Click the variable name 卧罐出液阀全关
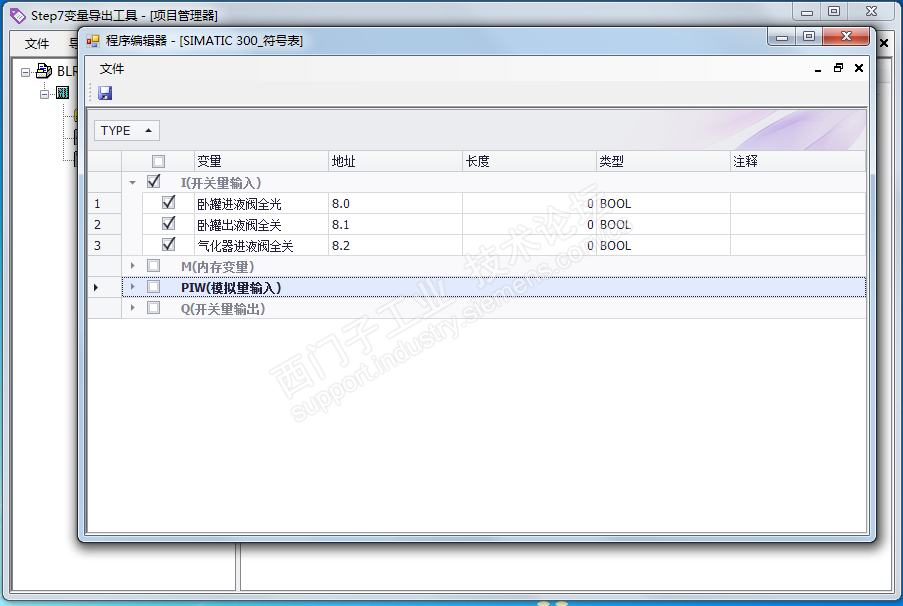 coord(239,225)
